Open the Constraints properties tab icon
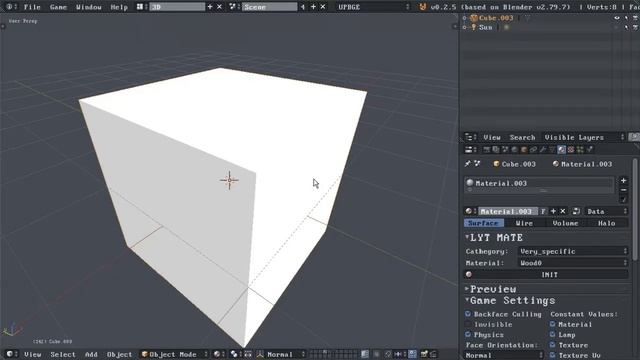 pos(533,149)
